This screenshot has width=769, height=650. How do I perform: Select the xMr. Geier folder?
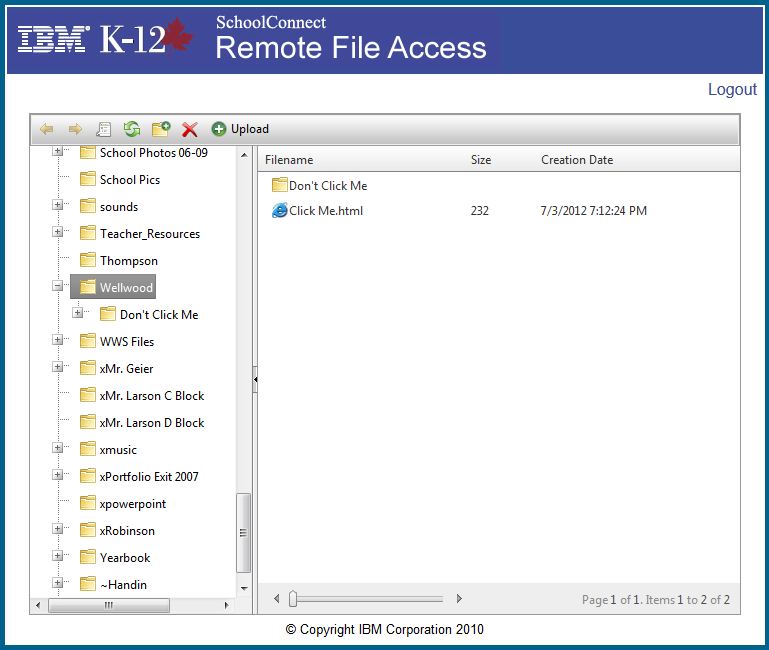pos(127,369)
